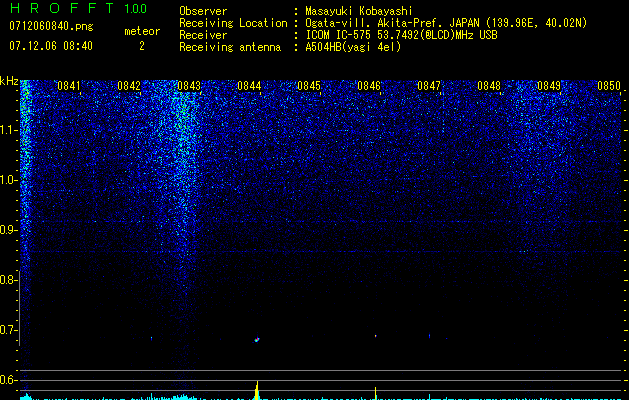
Task: Click the Receiving antenna field label
Action: 230,47
